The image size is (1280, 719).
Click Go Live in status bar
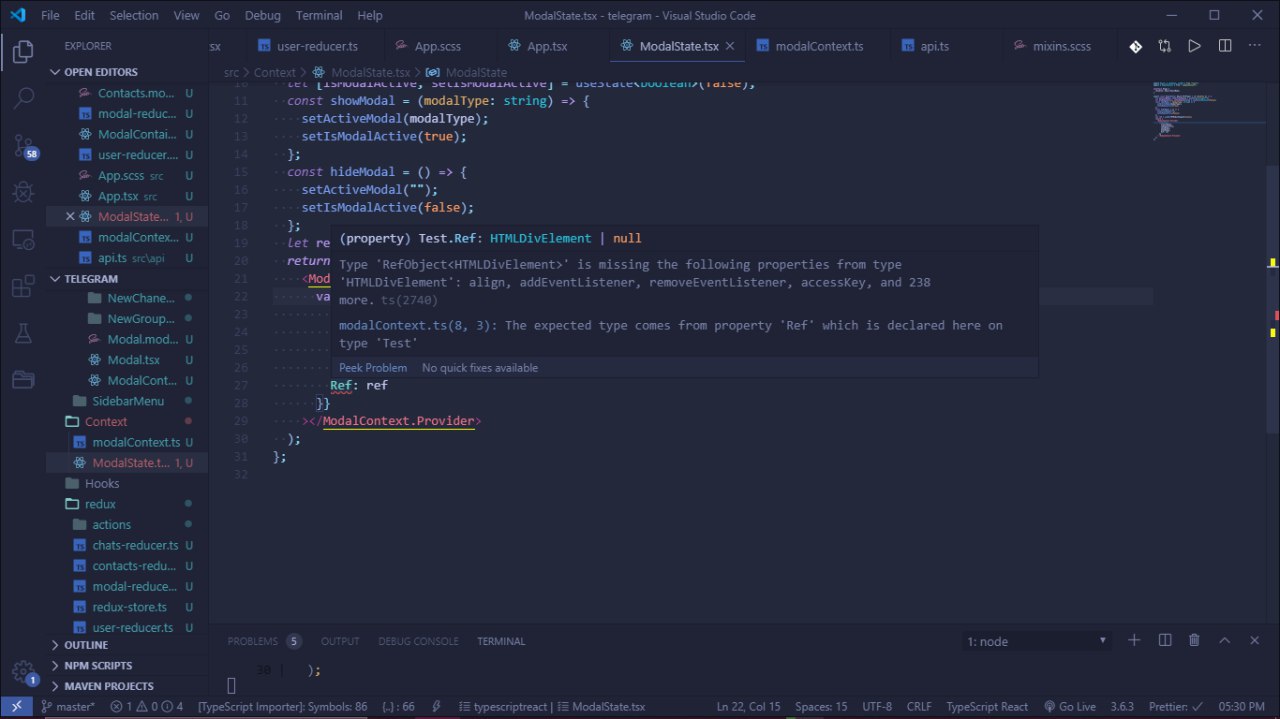[1069, 707]
